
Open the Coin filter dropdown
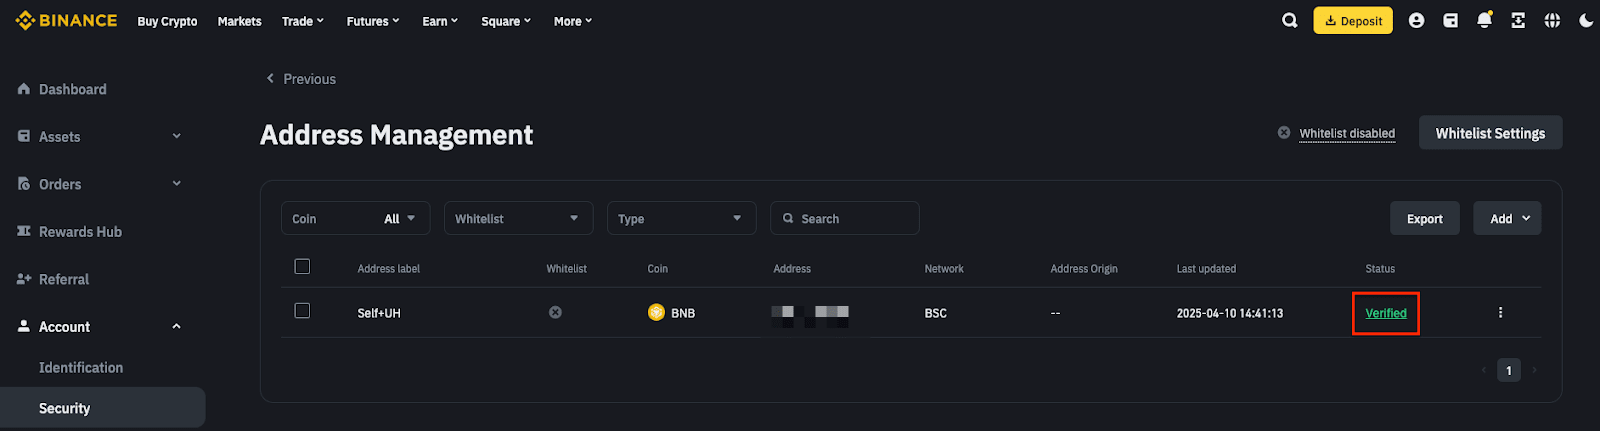[355, 218]
